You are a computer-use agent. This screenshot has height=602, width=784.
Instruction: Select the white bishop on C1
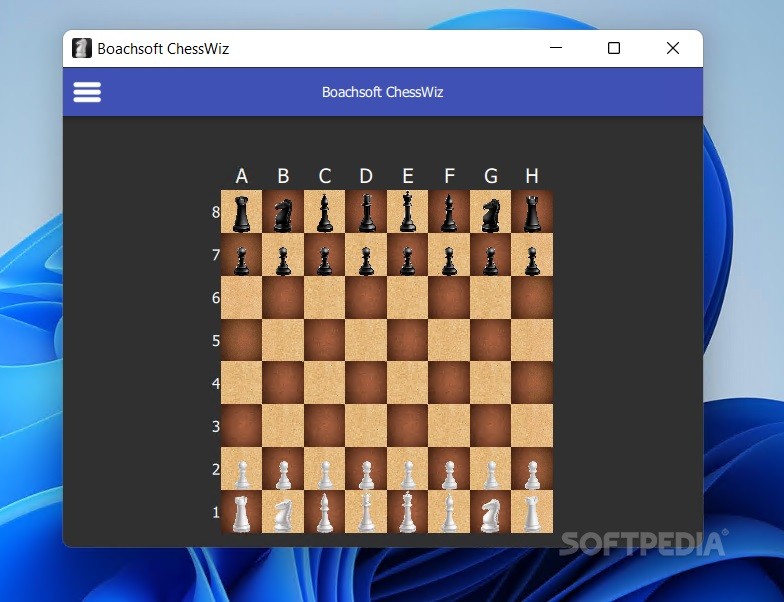[x=324, y=512]
